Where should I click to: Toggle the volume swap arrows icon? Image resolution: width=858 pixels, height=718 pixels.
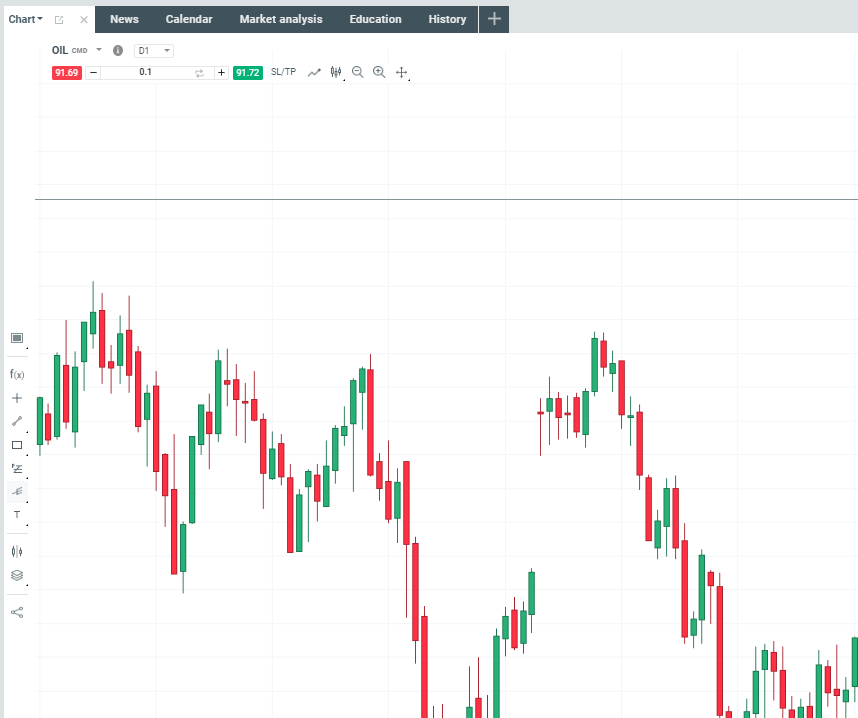[199, 73]
